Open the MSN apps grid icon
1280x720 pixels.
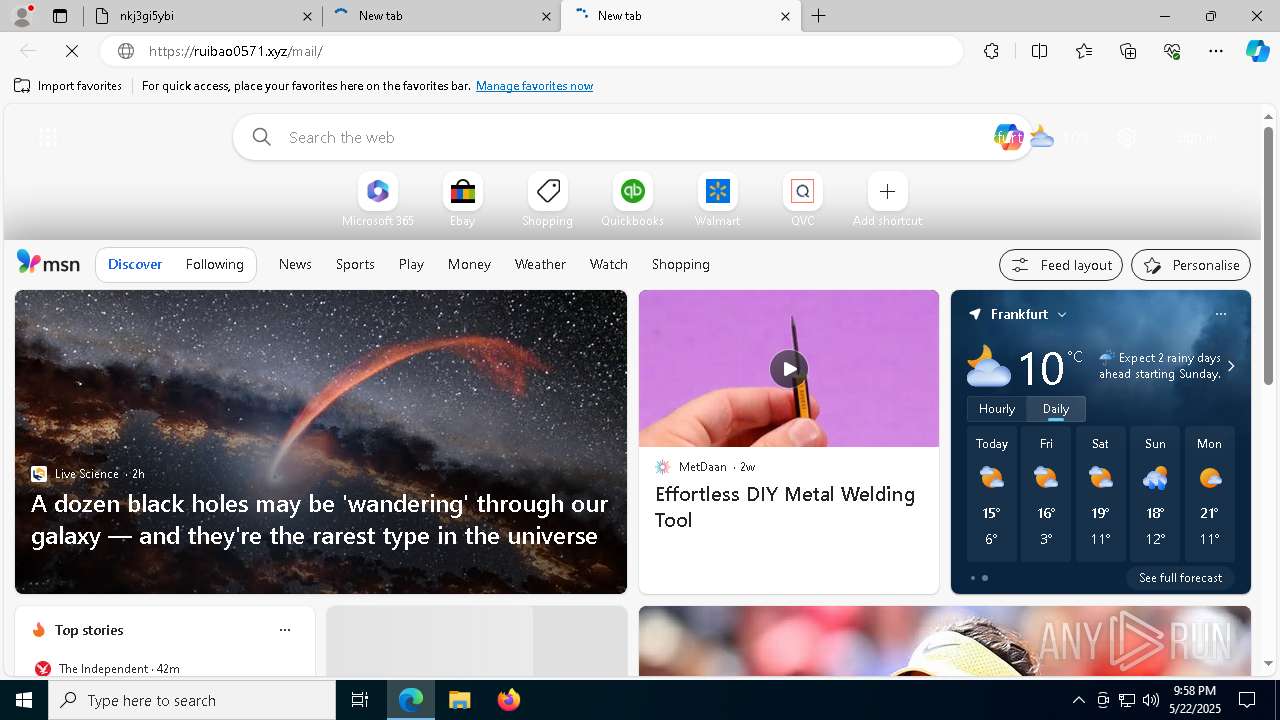coord(47,138)
